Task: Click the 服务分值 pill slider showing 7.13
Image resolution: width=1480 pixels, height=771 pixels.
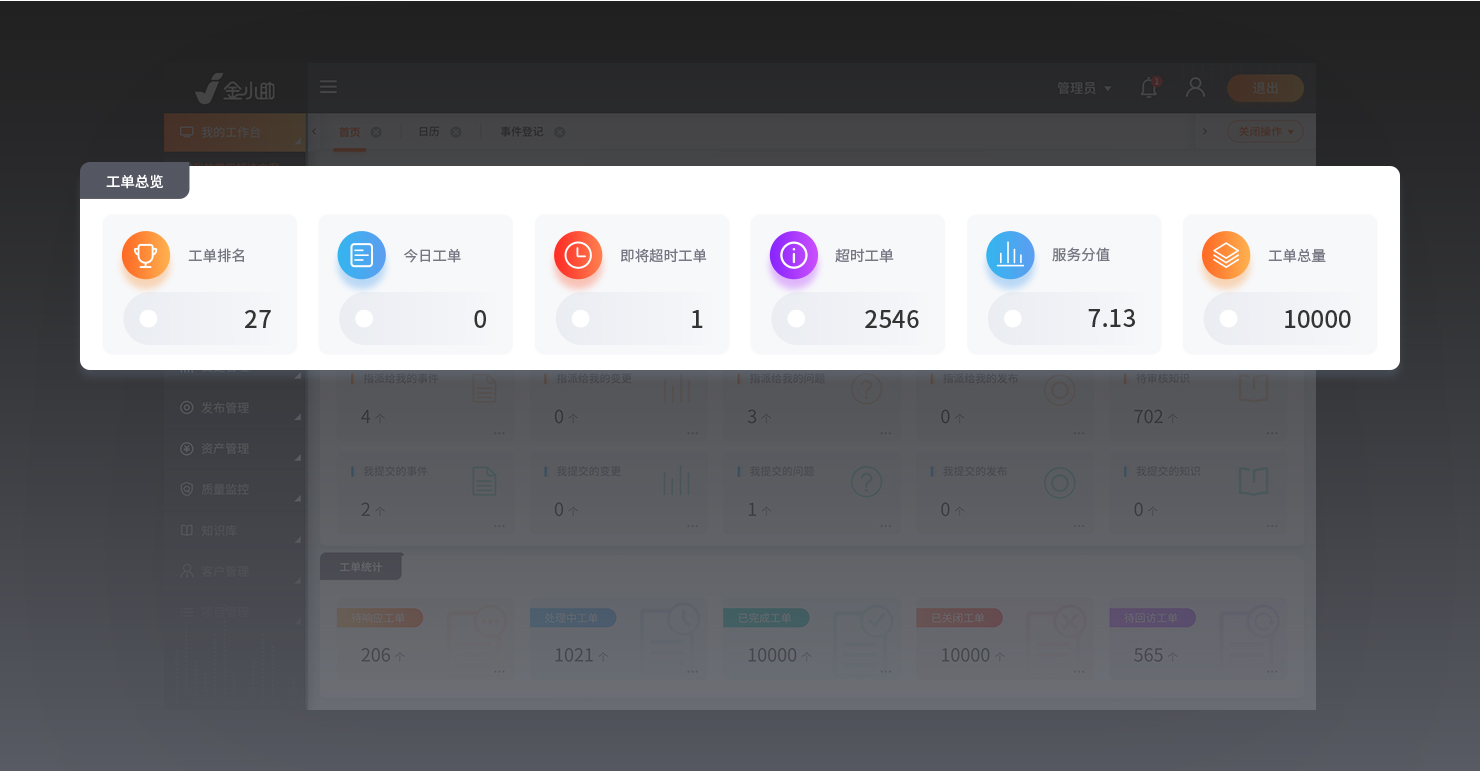Action: 1064,319
